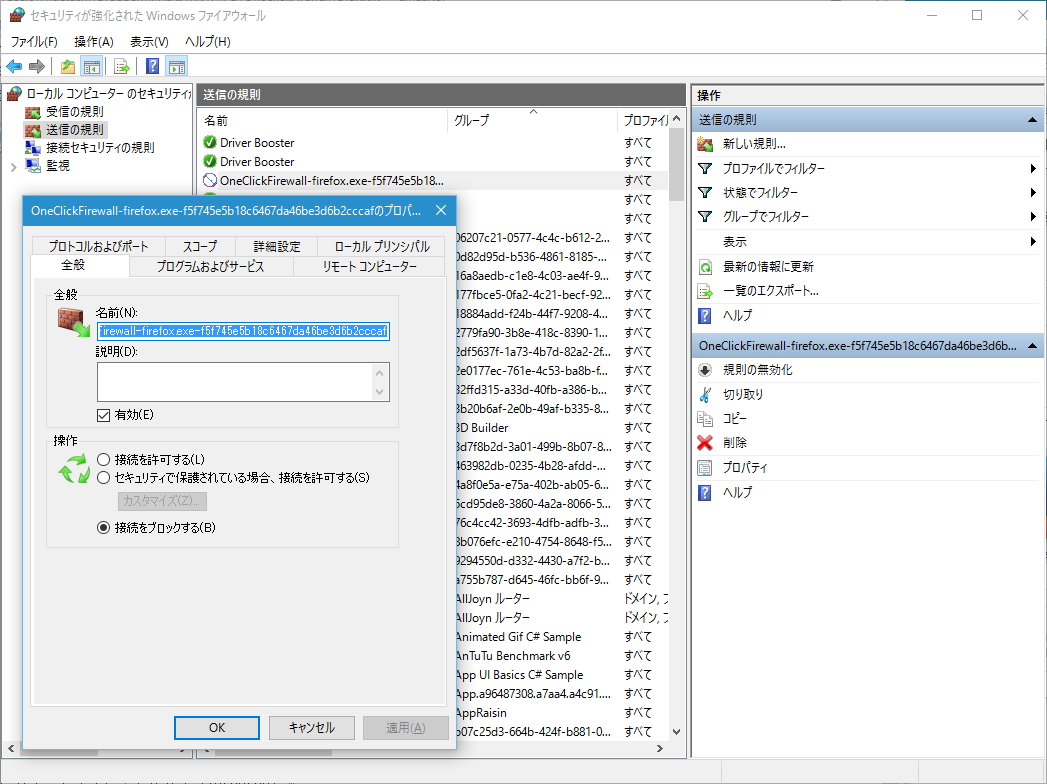
Task: Toggle the 有効(E) checkbox
Action: pos(103,415)
